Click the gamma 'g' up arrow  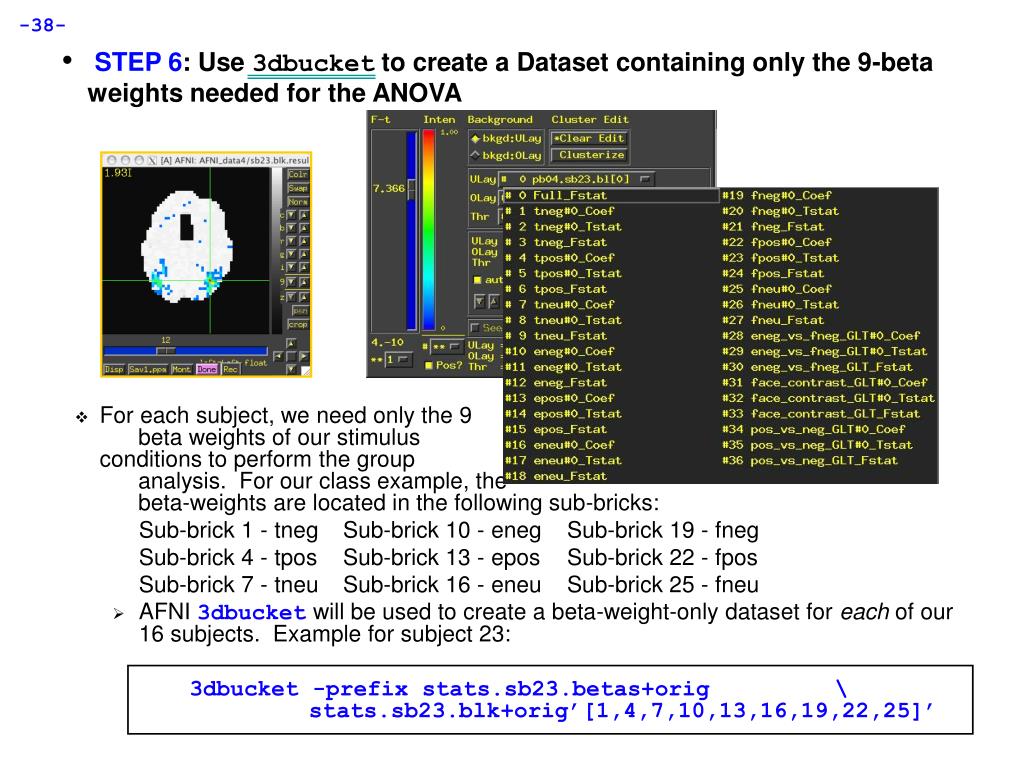pos(304,254)
